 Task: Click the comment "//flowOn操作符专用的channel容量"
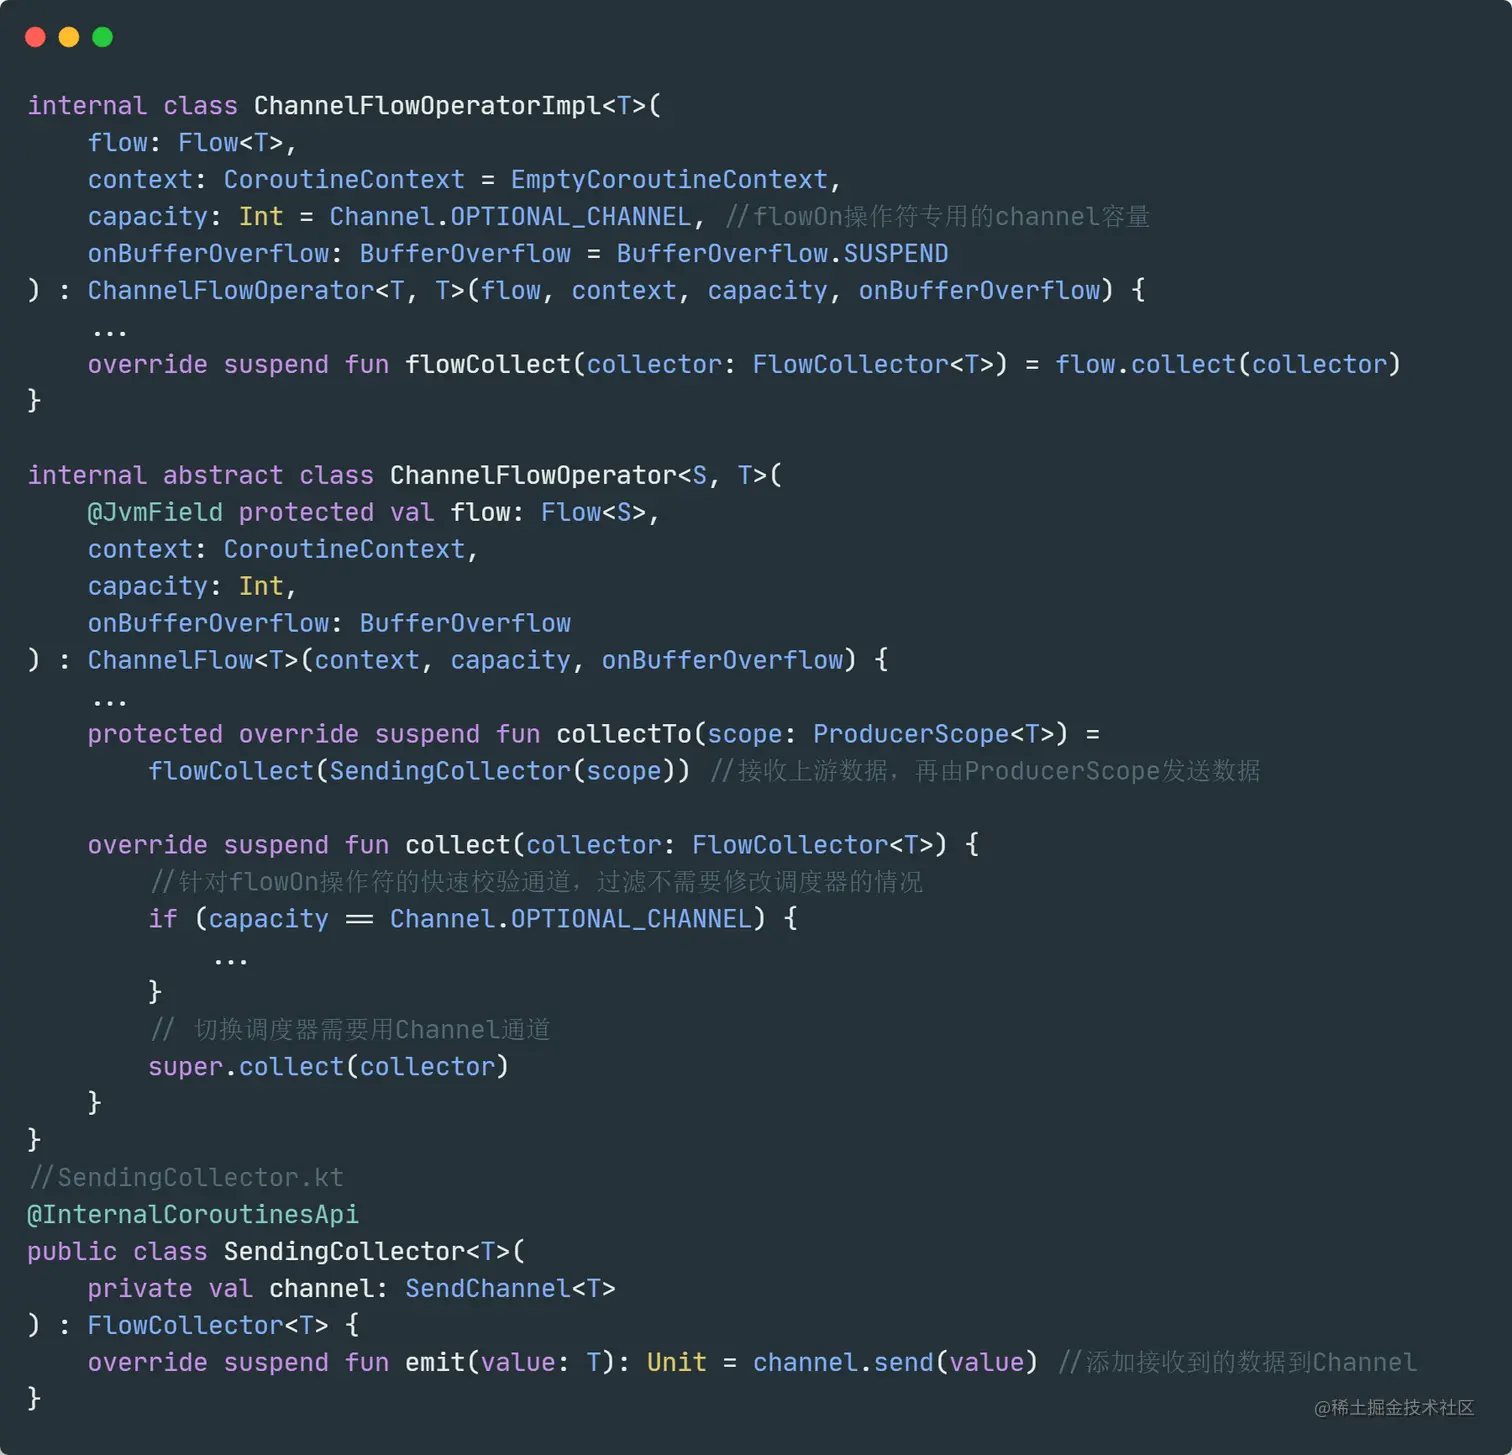pos(937,217)
